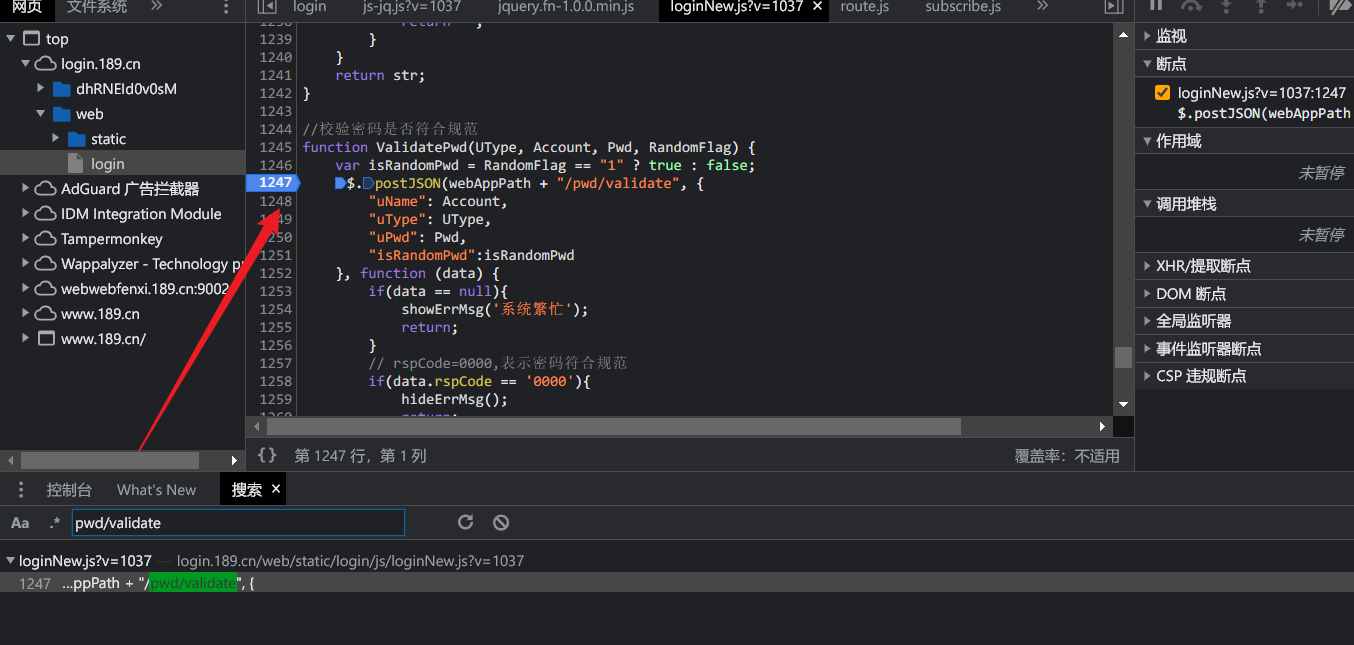Expand the www.189.cn node
The image size is (1354, 645).
26,314
